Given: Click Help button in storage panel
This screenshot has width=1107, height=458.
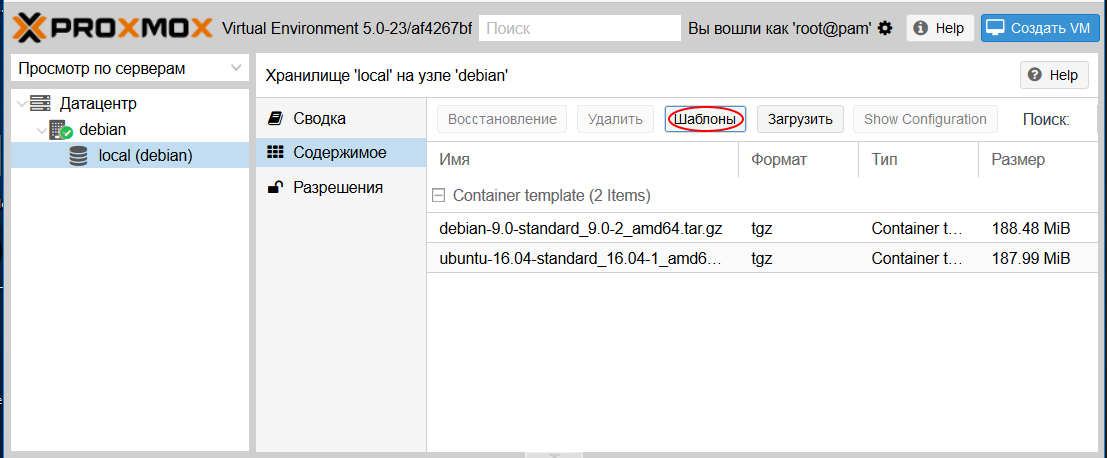Looking at the screenshot, I should pos(1053,75).
